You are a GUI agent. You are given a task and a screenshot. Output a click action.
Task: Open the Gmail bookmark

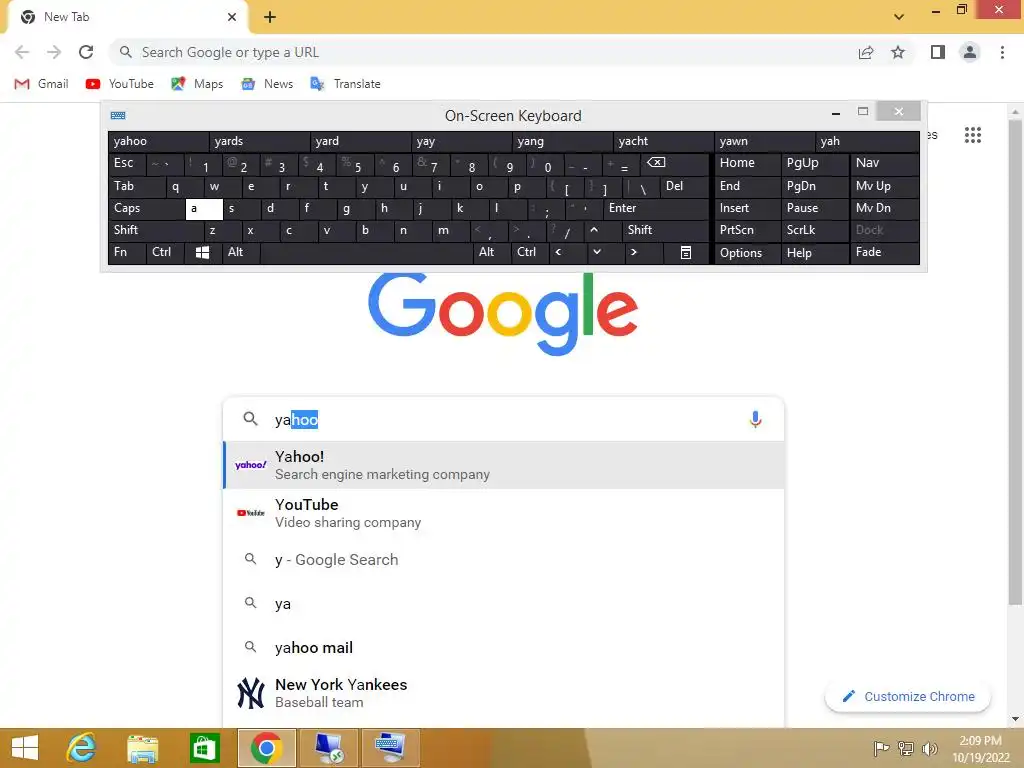pos(42,84)
